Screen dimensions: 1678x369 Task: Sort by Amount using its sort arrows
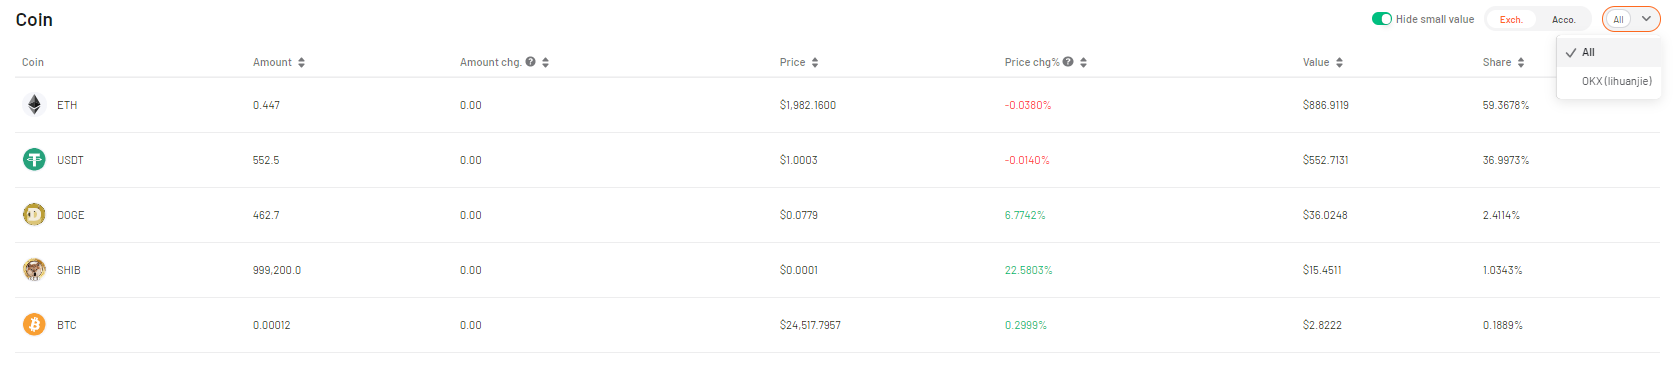pyautogui.click(x=301, y=62)
